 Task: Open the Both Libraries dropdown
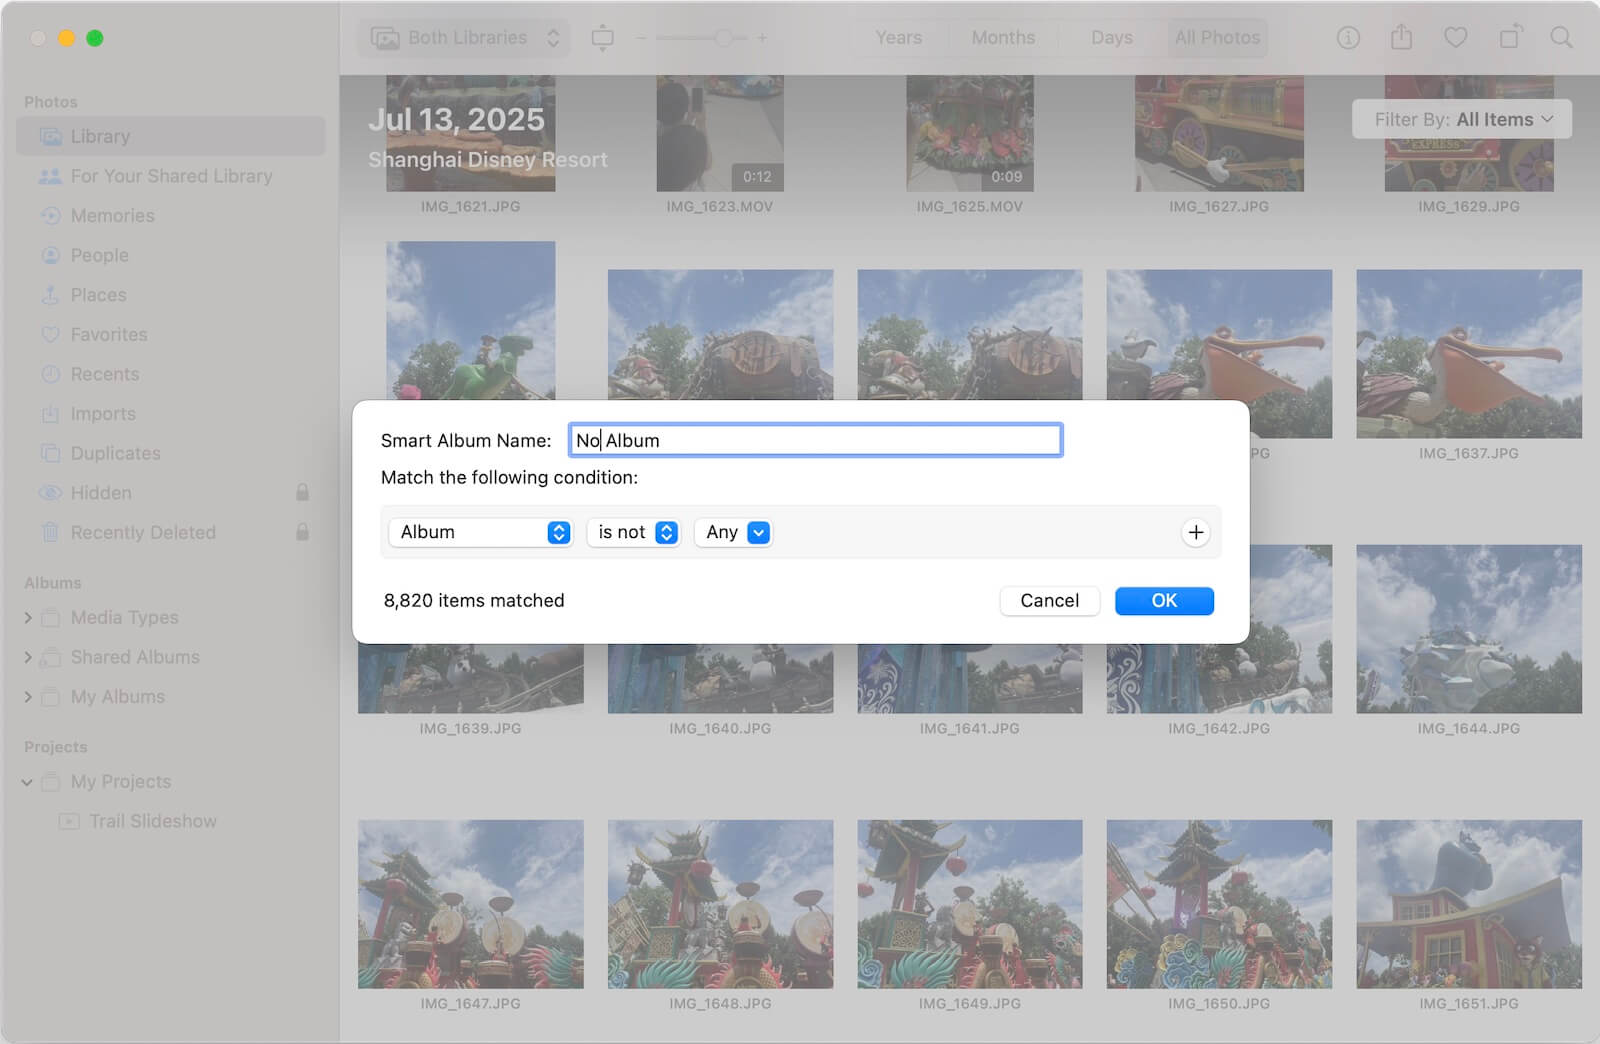[465, 38]
